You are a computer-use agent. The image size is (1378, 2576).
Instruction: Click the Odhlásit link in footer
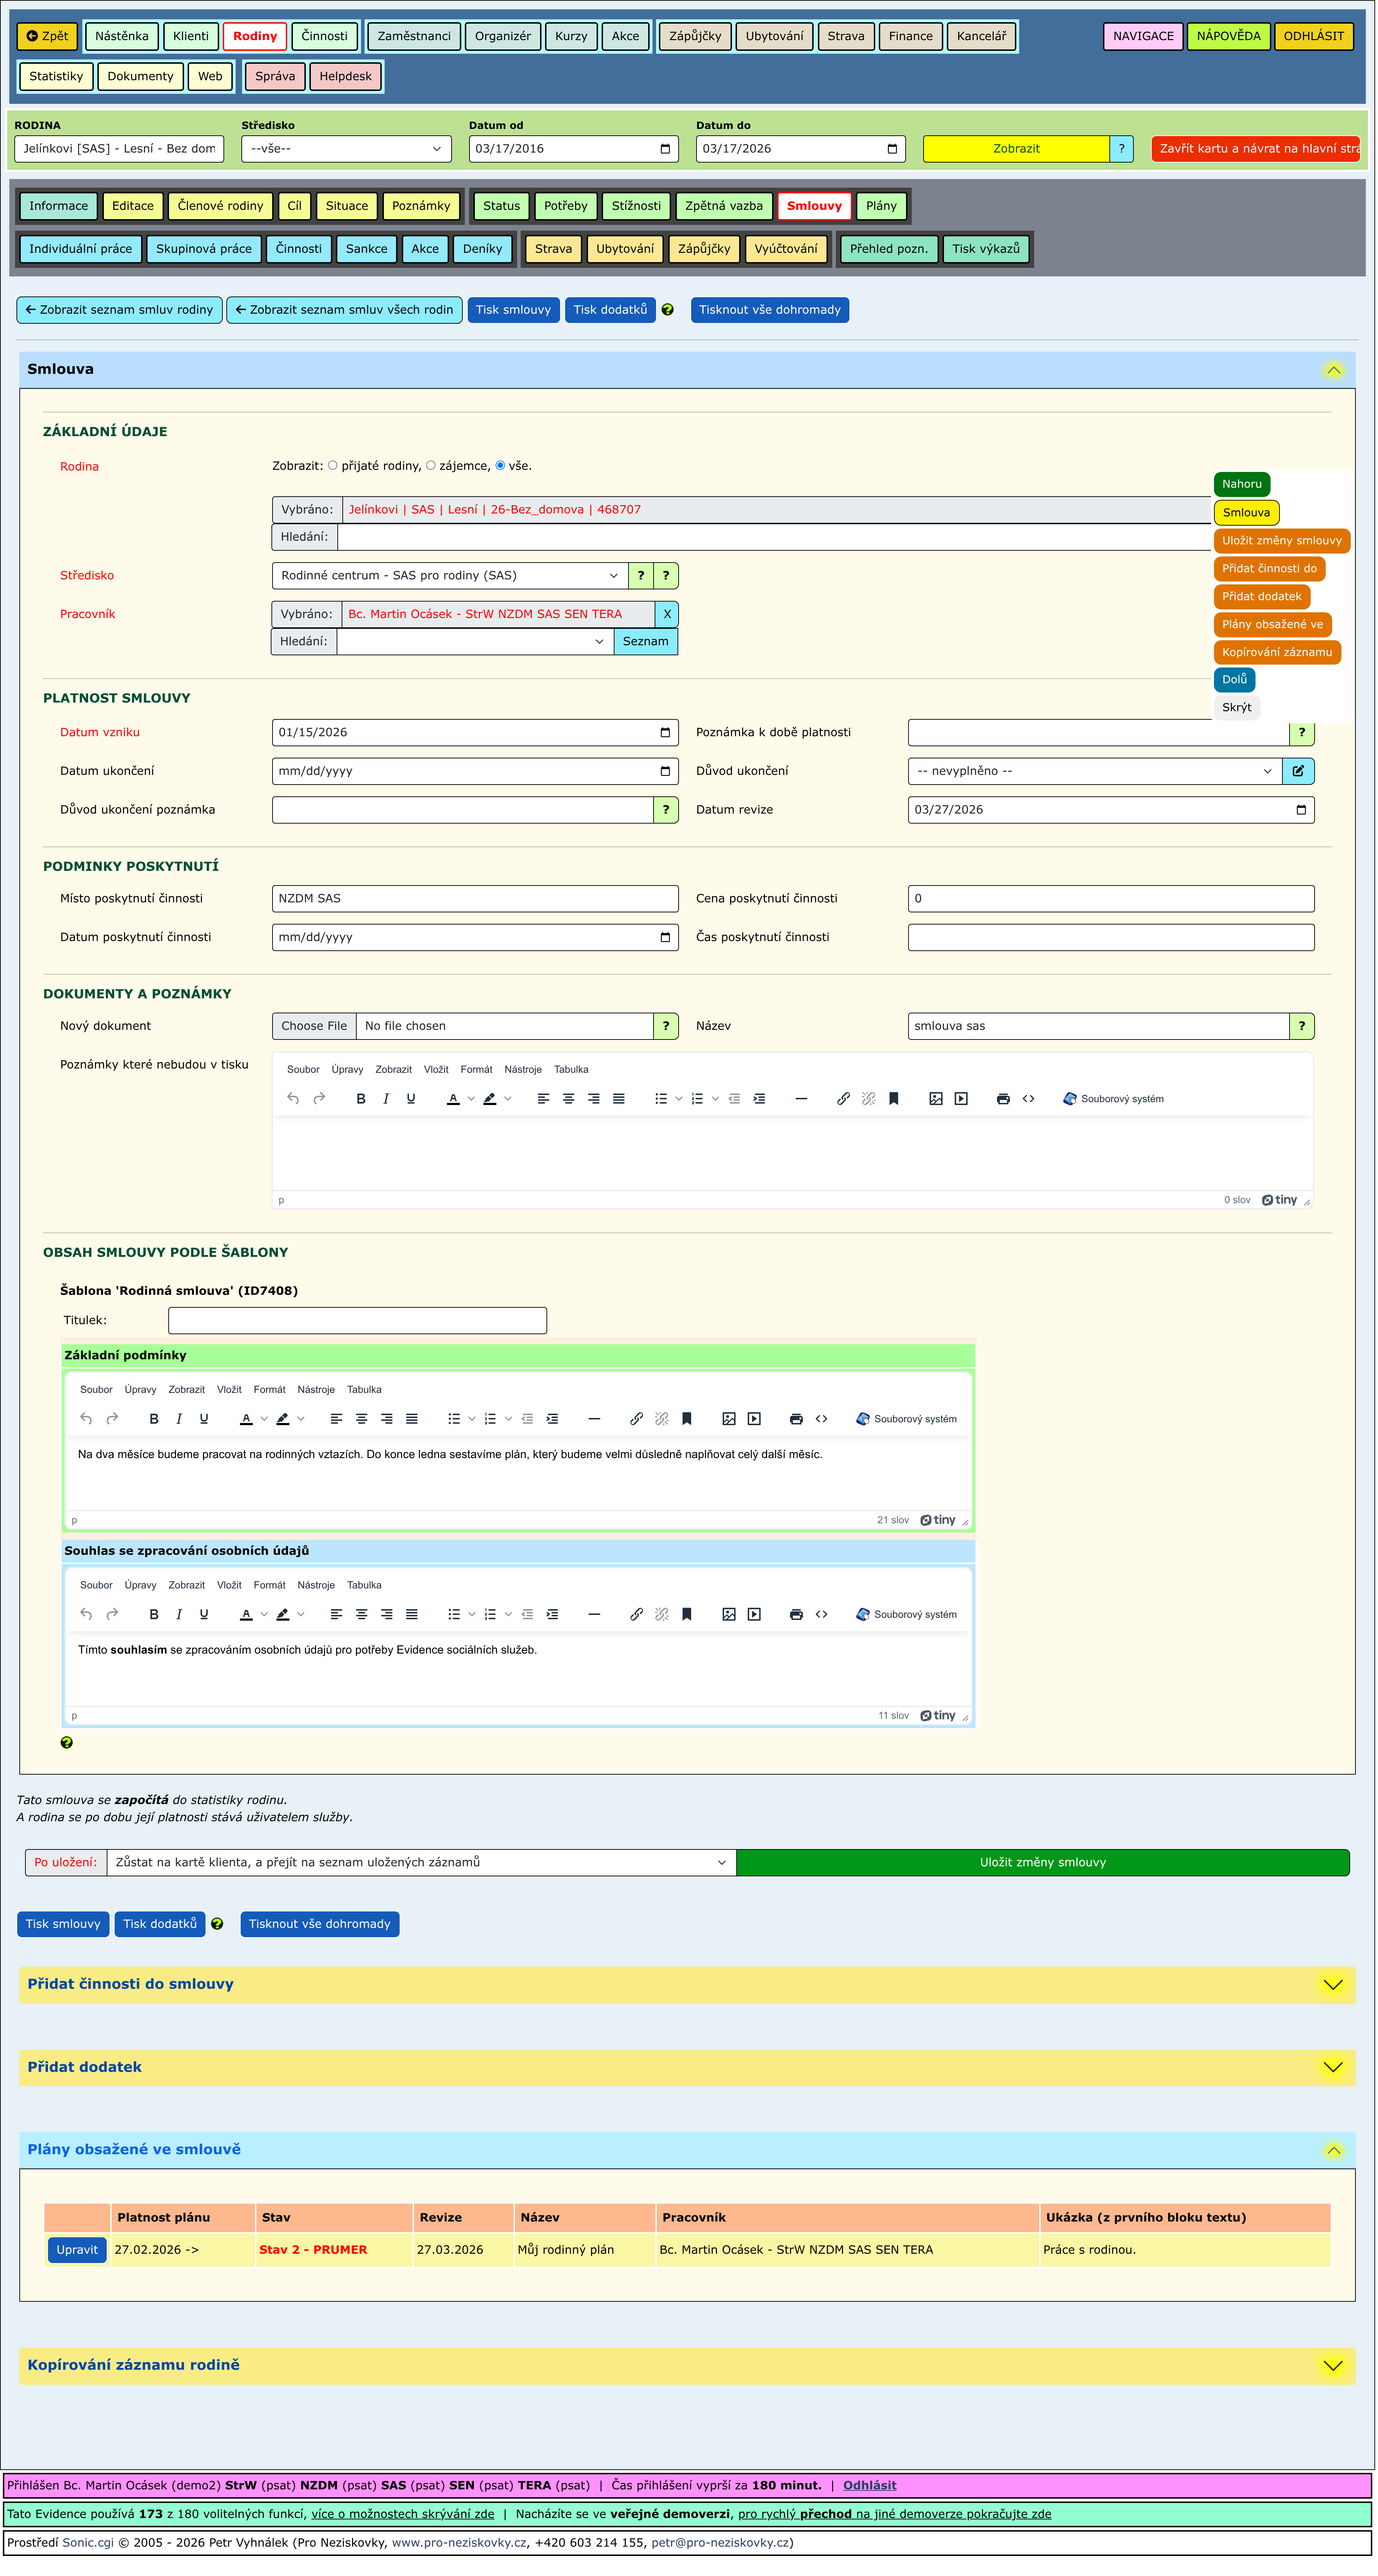coord(869,2485)
